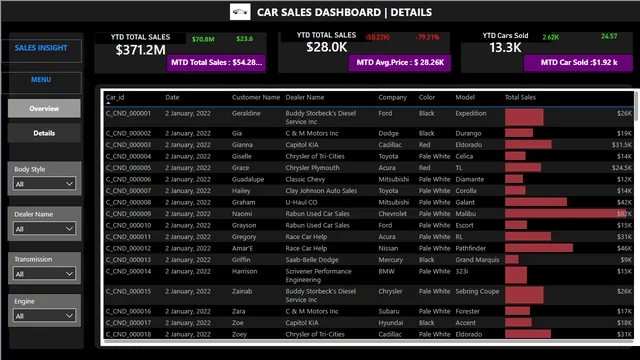Image resolution: width=640 pixels, height=360 pixels.
Task: Click model Sebring Coupe
Action: click(x=477, y=291)
